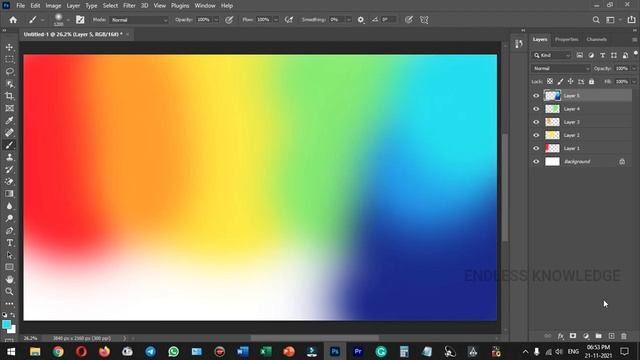The image size is (640, 360).
Task: Hide Layer 4 visibility eye
Action: 536,109
